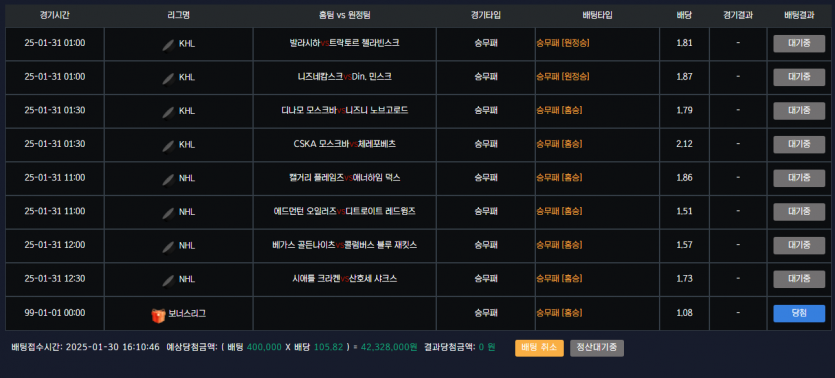Click puck icon in 디나모 모스크바 row
The image size is (835, 378).
tap(169, 111)
